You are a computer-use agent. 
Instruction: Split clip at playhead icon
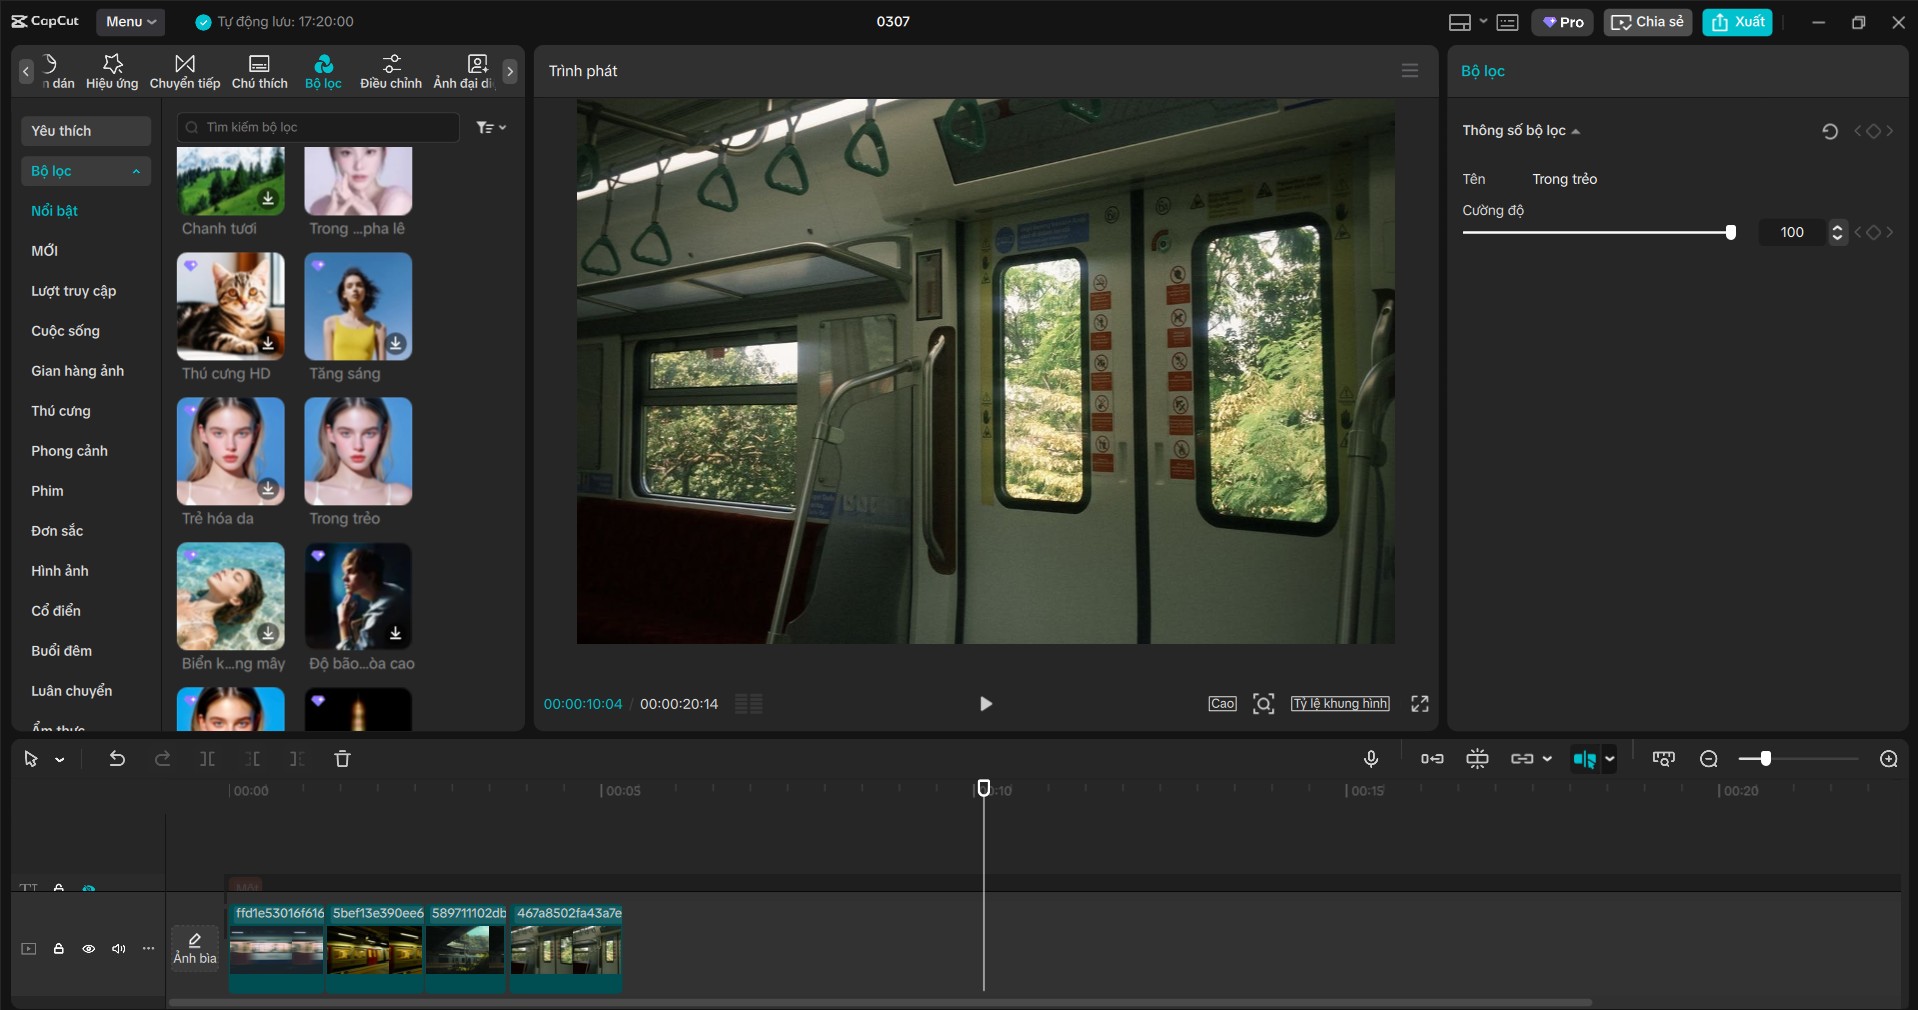click(207, 759)
